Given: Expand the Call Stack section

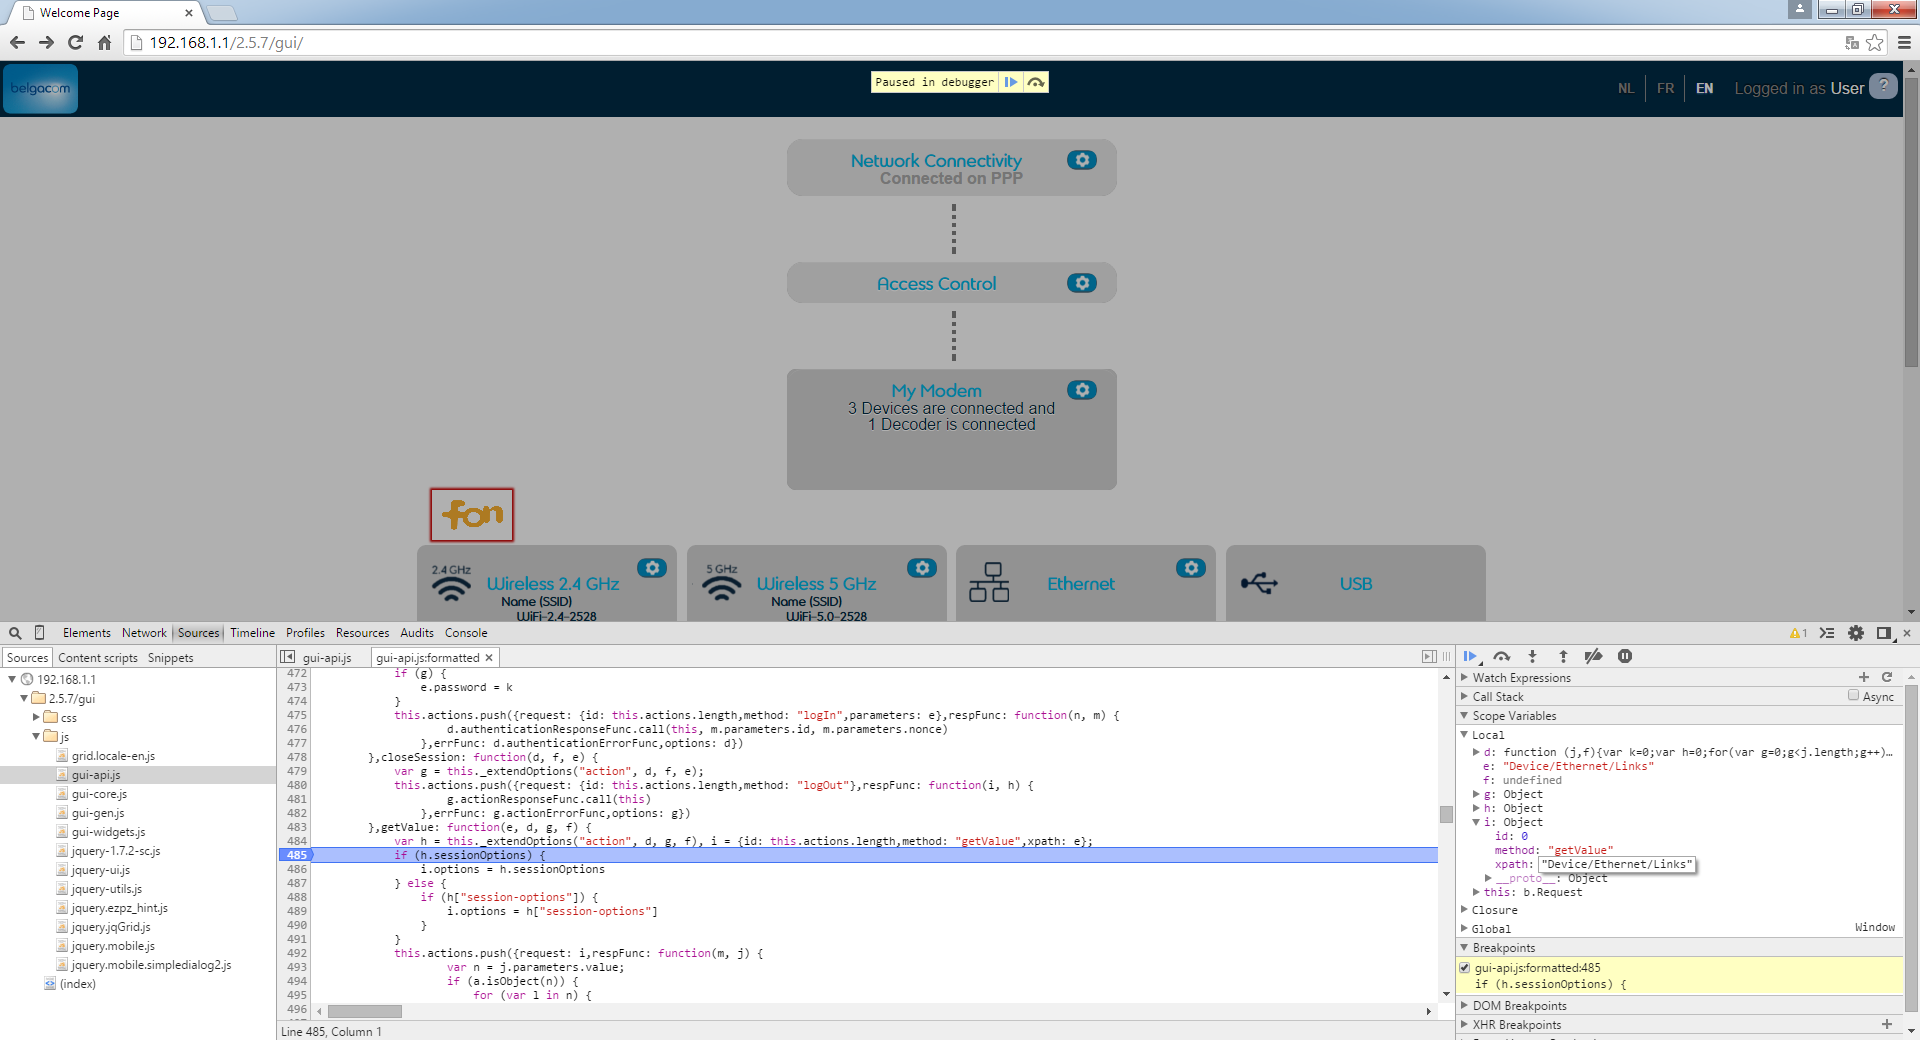Looking at the screenshot, I should 1497,697.
